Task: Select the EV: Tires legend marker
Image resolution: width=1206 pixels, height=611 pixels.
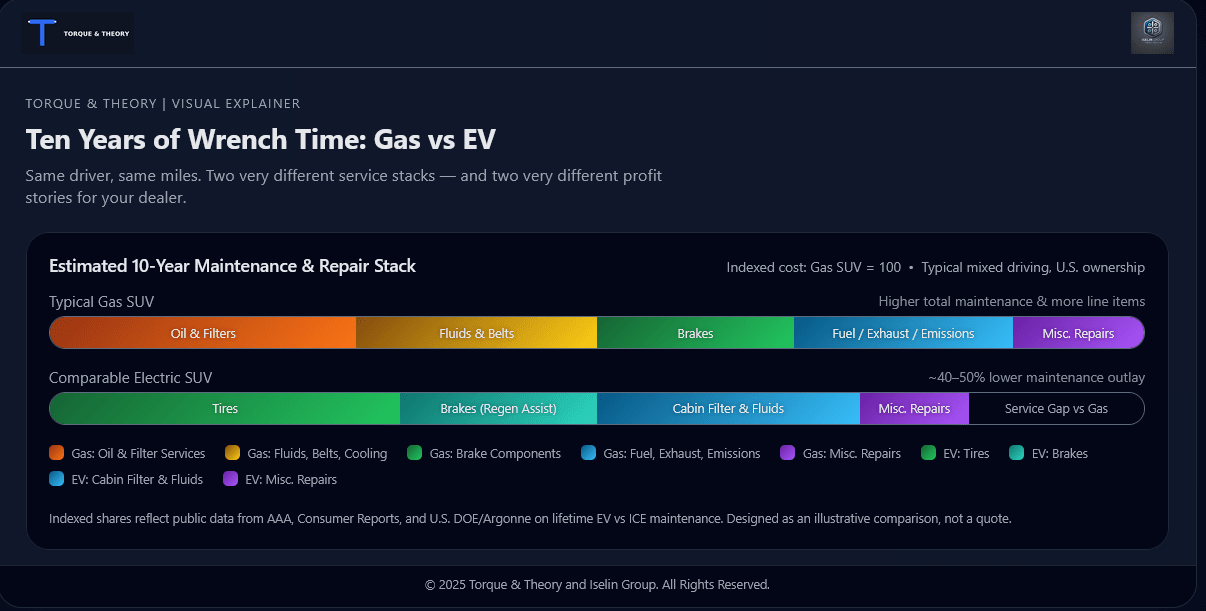Action: coord(930,453)
